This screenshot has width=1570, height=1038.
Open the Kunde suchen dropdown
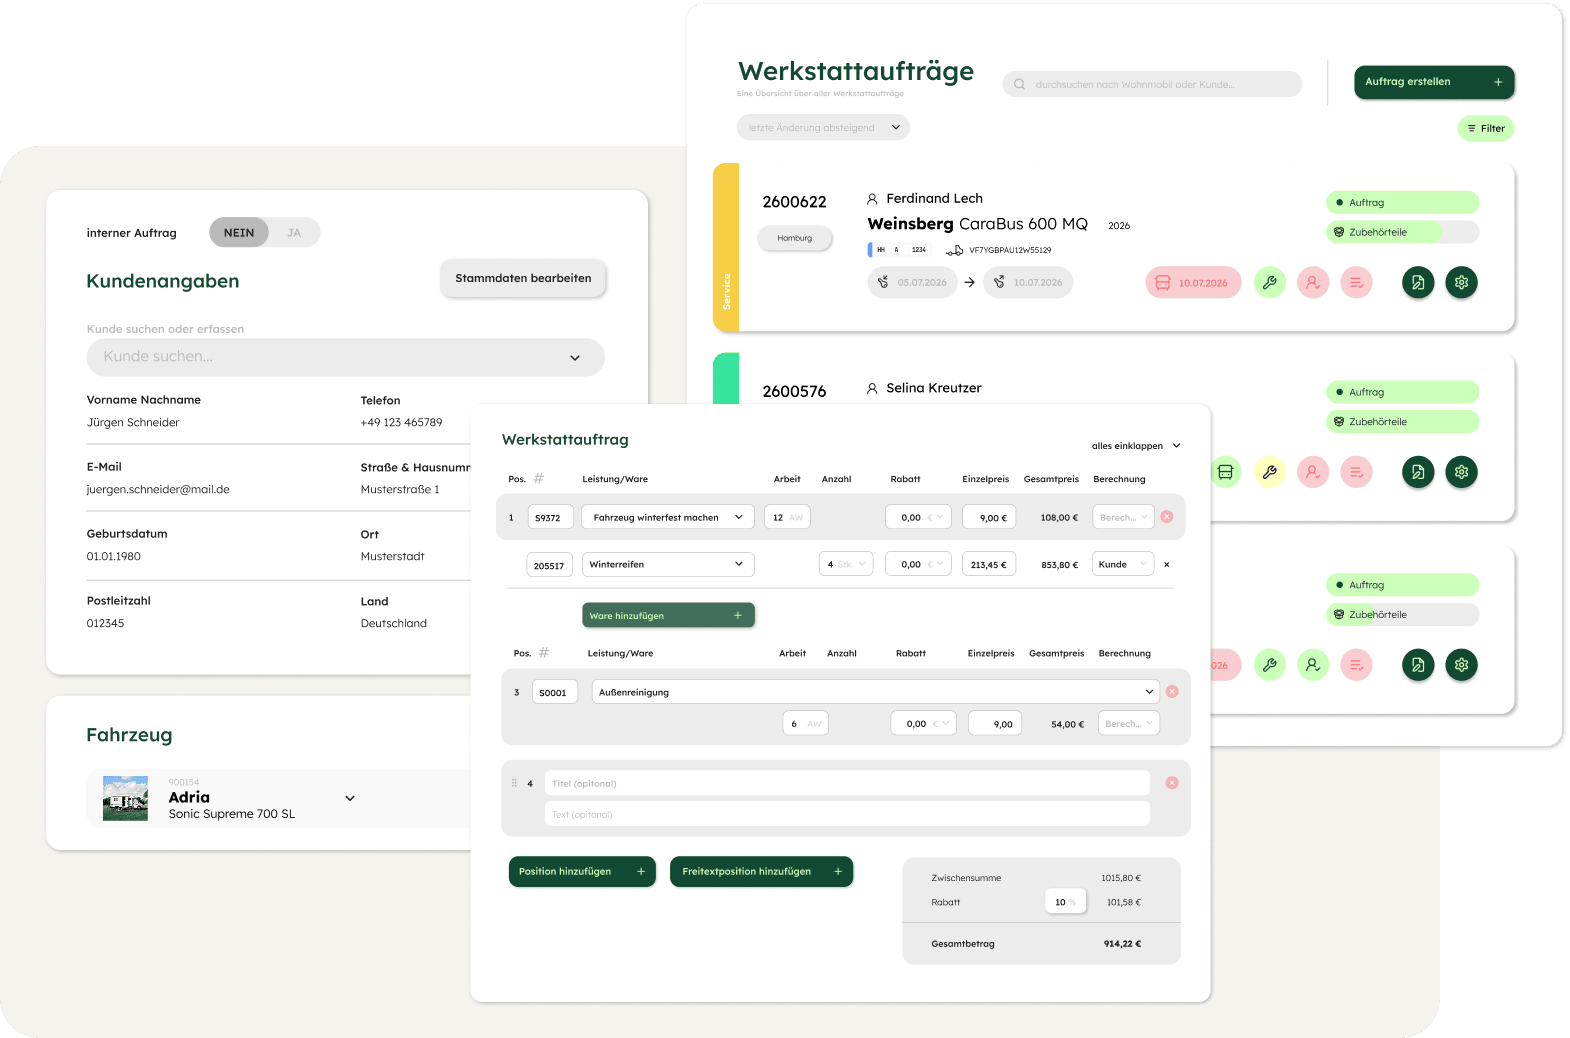pyautogui.click(x=345, y=357)
